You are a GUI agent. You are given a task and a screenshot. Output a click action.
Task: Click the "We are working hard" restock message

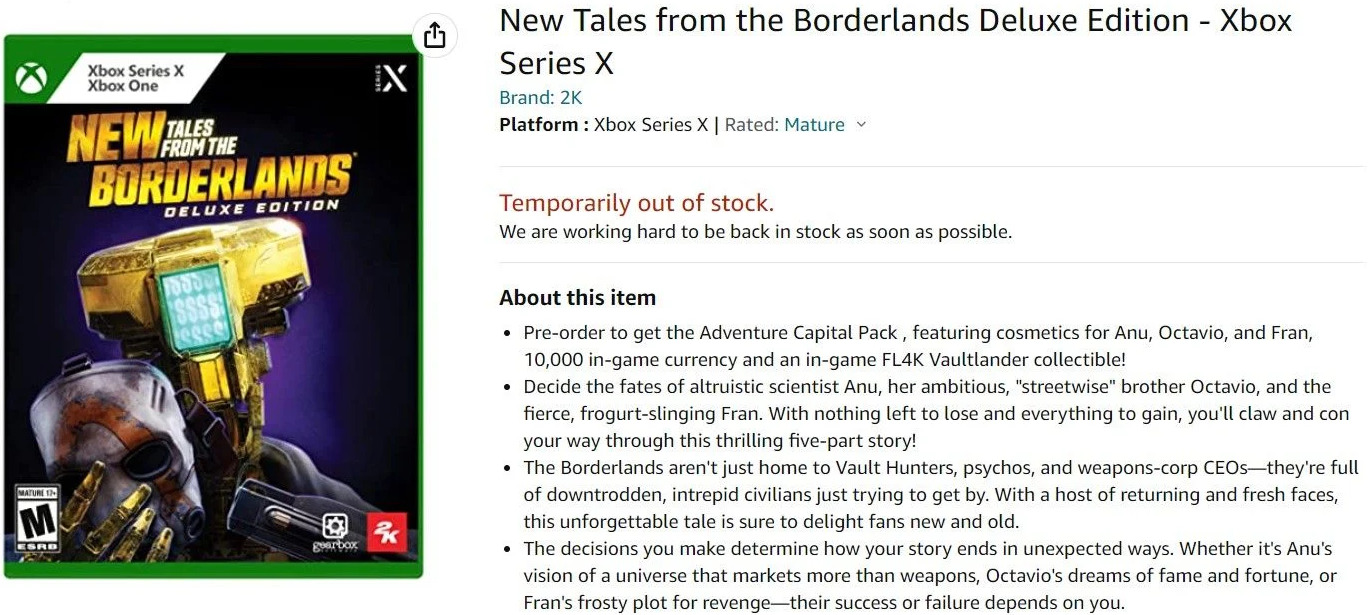(x=755, y=232)
